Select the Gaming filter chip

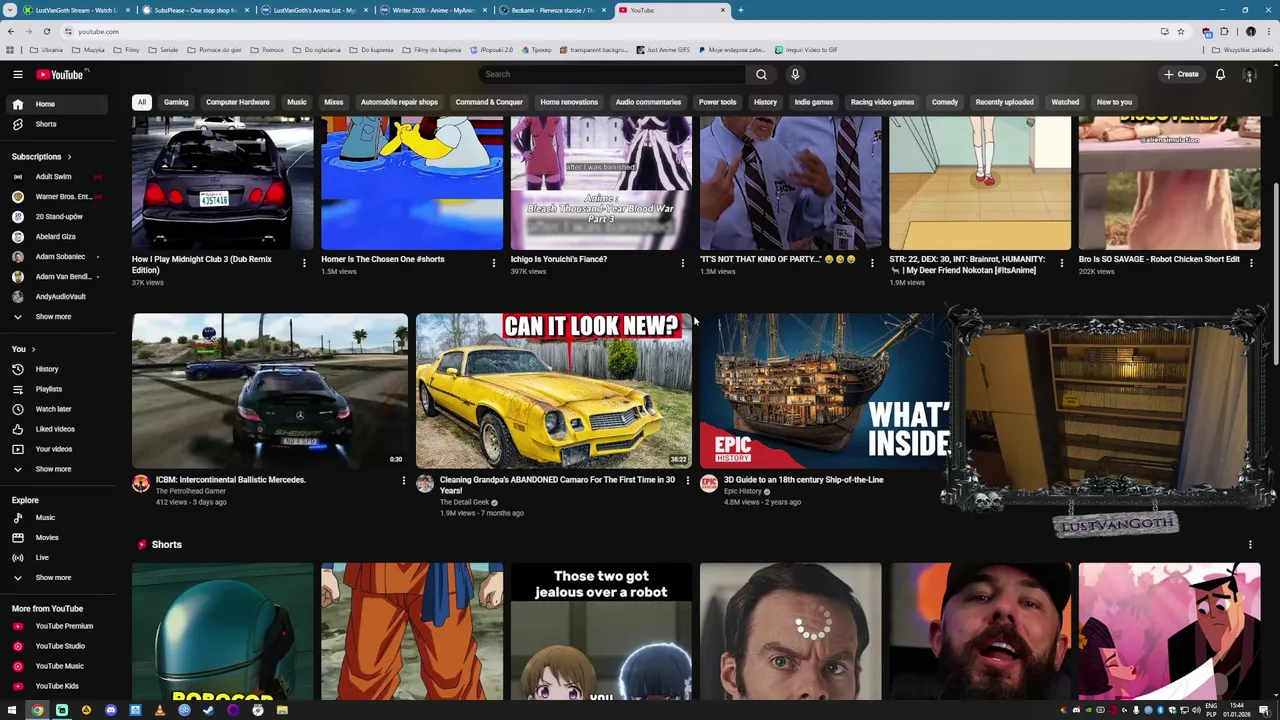(x=176, y=102)
